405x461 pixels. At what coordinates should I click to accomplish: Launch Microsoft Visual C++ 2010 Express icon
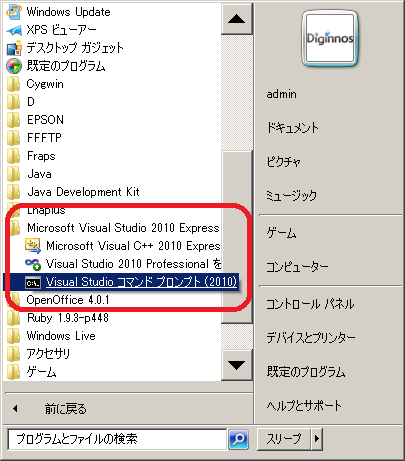click(x=33, y=246)
